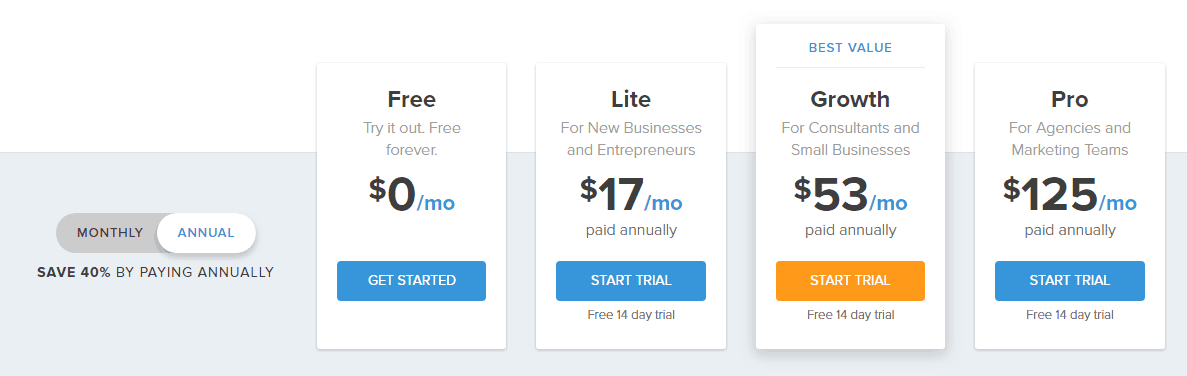Click the $17/mo price
This screenshot has height=376, width=1187.
(x=631, y=194)
